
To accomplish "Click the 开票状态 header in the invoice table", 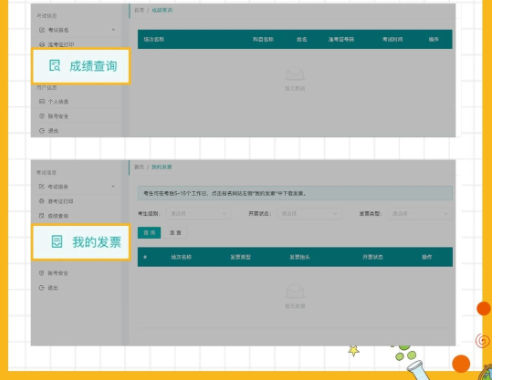I will pyautogui.click(x=373, y=257).
